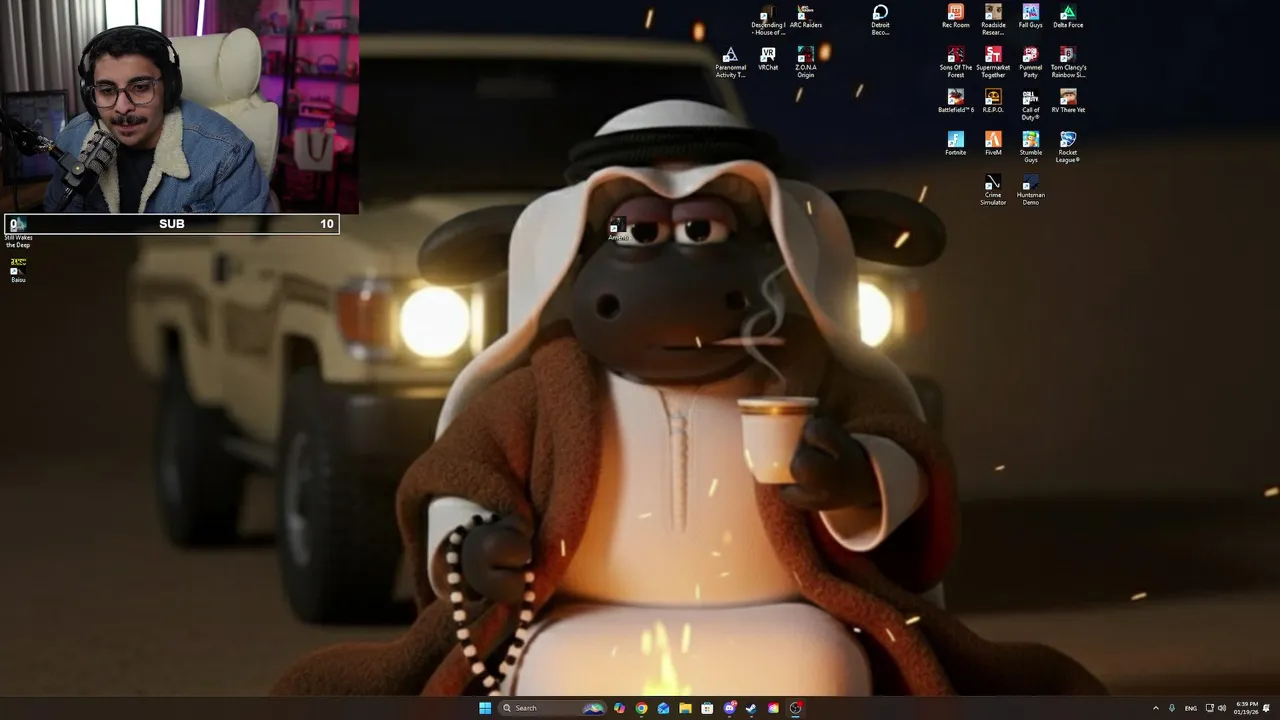Expand the hidden system tray icons
This screenshot has width=1280, height=720.
pyautogui.click(x=1156, y=708)
